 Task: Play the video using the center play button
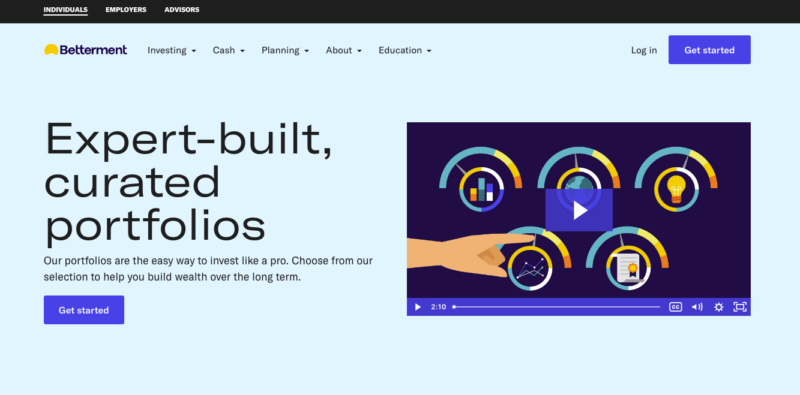(579, 210)
